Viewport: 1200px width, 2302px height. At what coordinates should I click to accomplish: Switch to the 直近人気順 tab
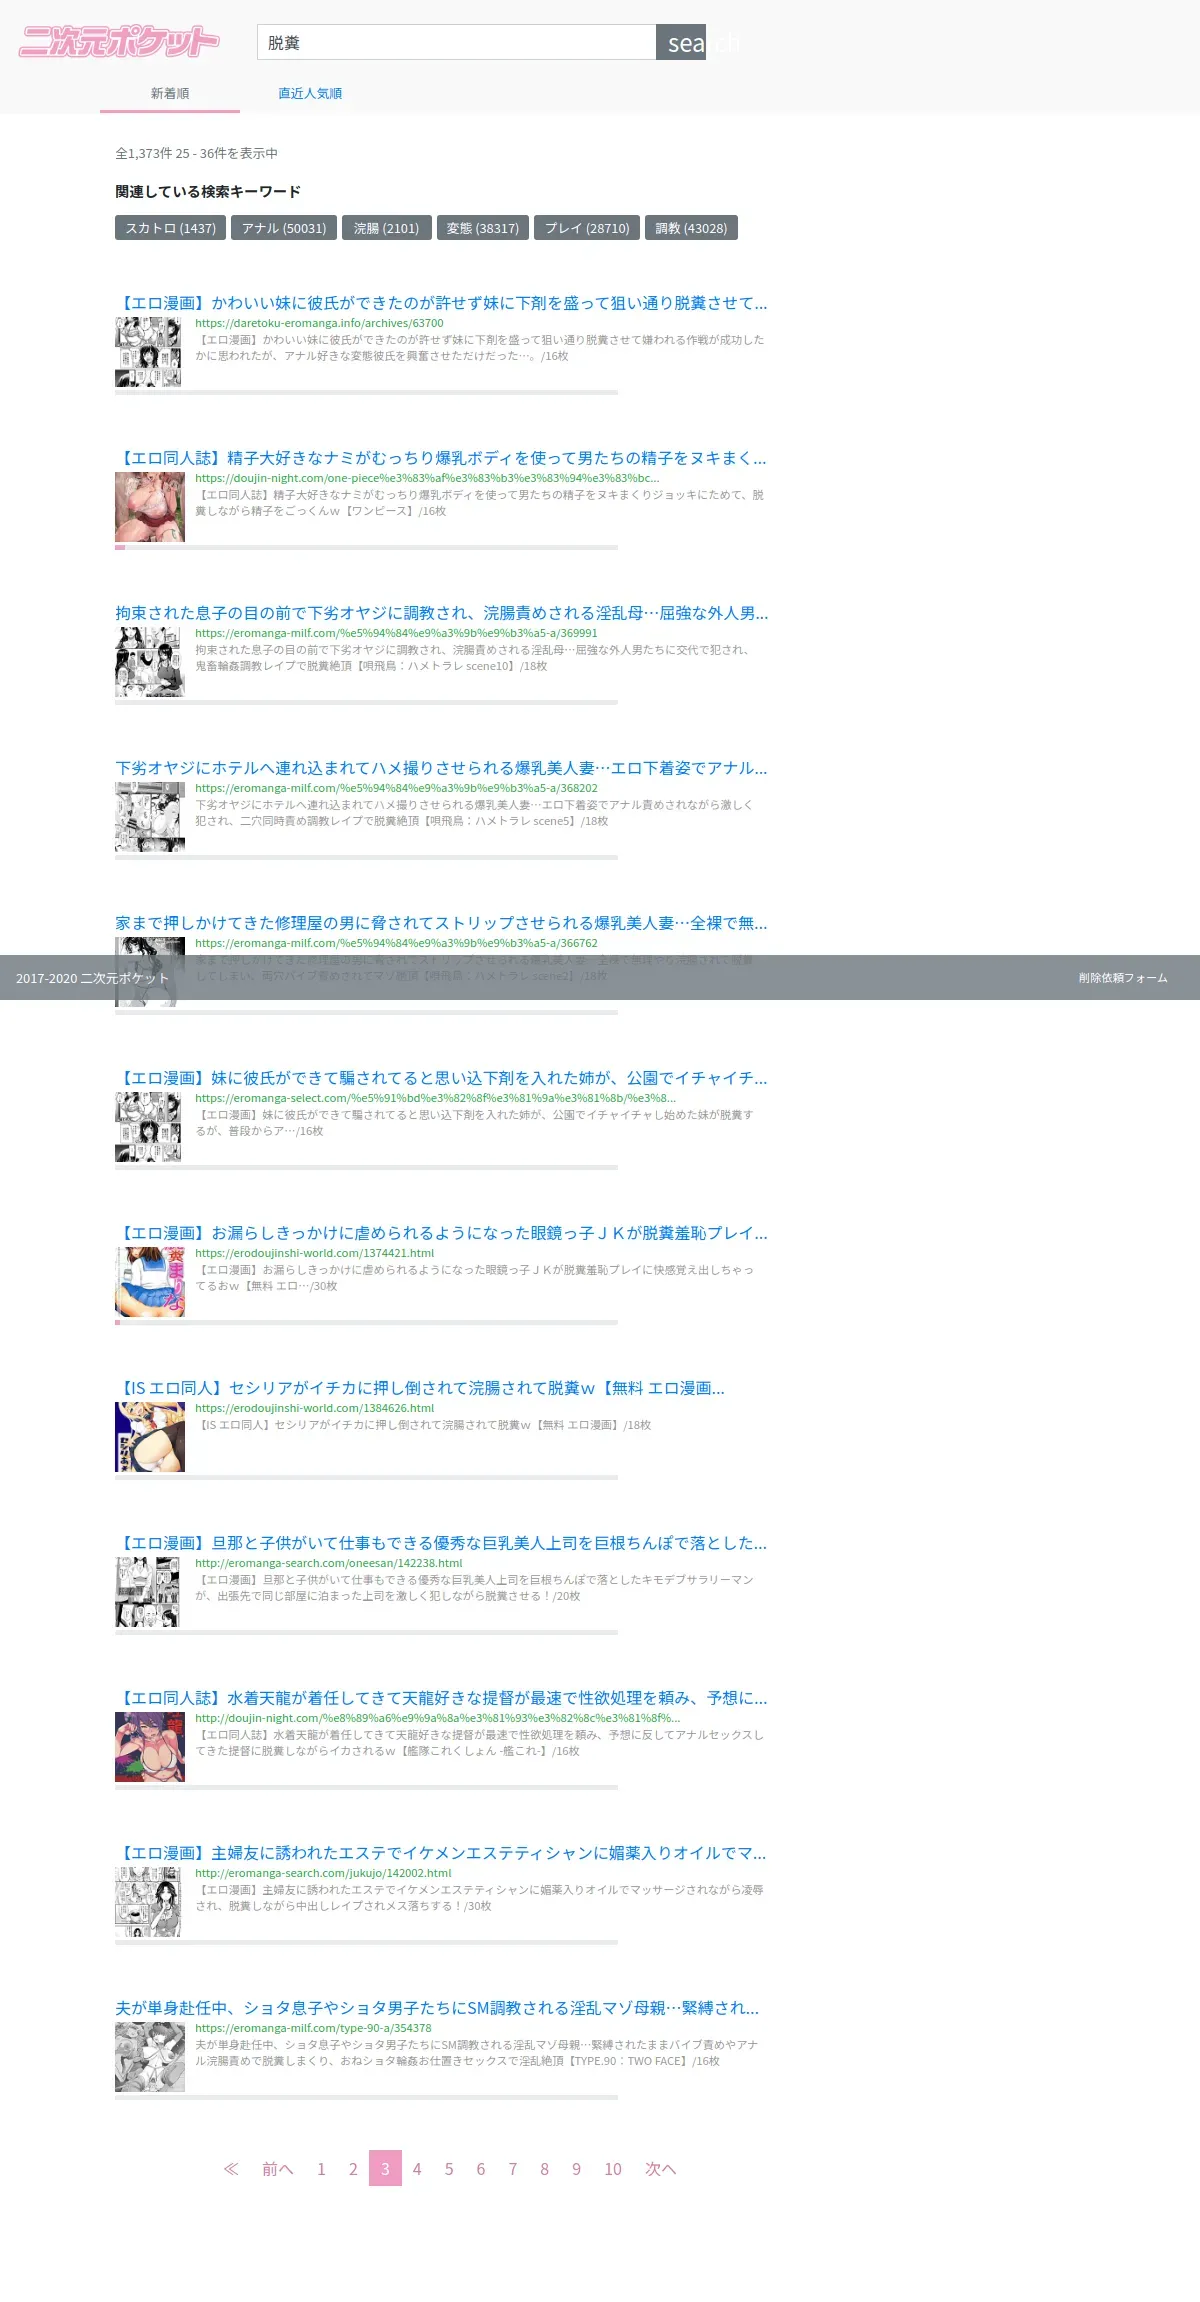pyautogui.click(x=310, y=93)
